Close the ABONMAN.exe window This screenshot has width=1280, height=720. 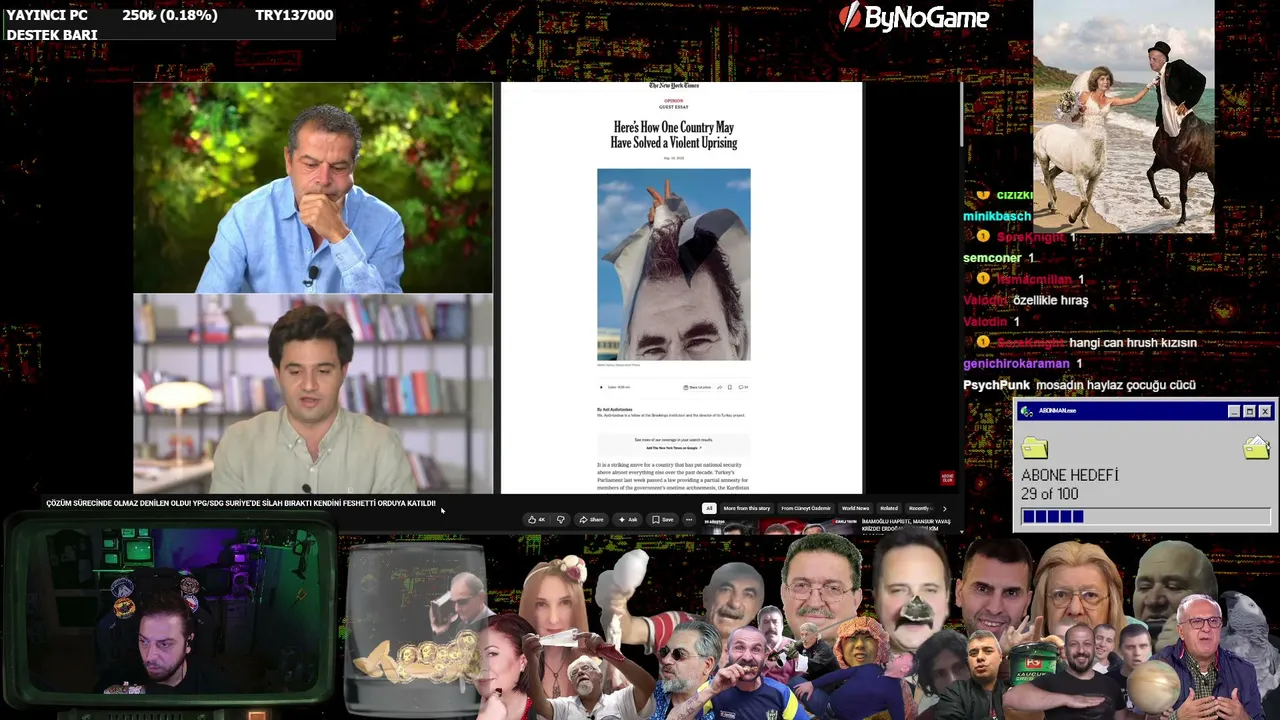[1265, 411]
